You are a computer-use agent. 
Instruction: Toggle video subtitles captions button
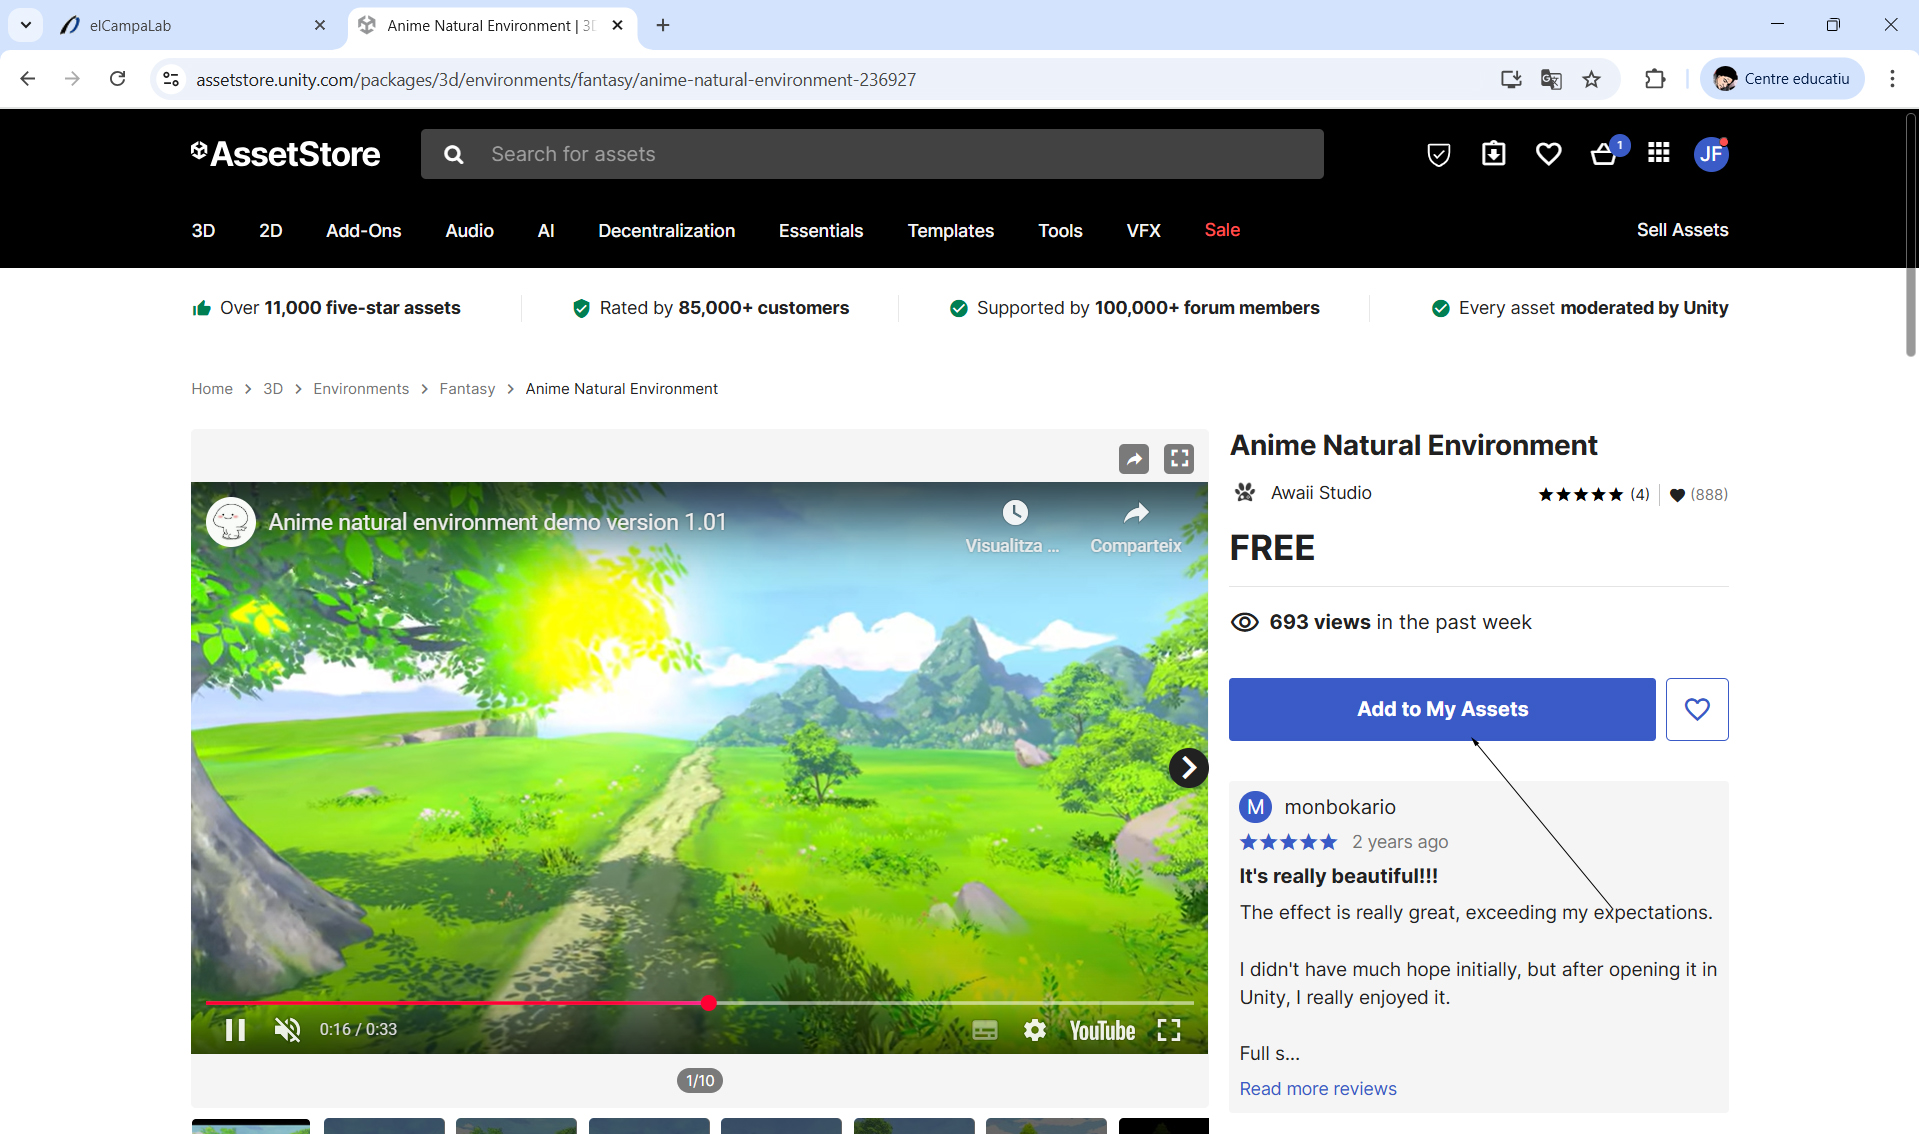pos(984,1030)
